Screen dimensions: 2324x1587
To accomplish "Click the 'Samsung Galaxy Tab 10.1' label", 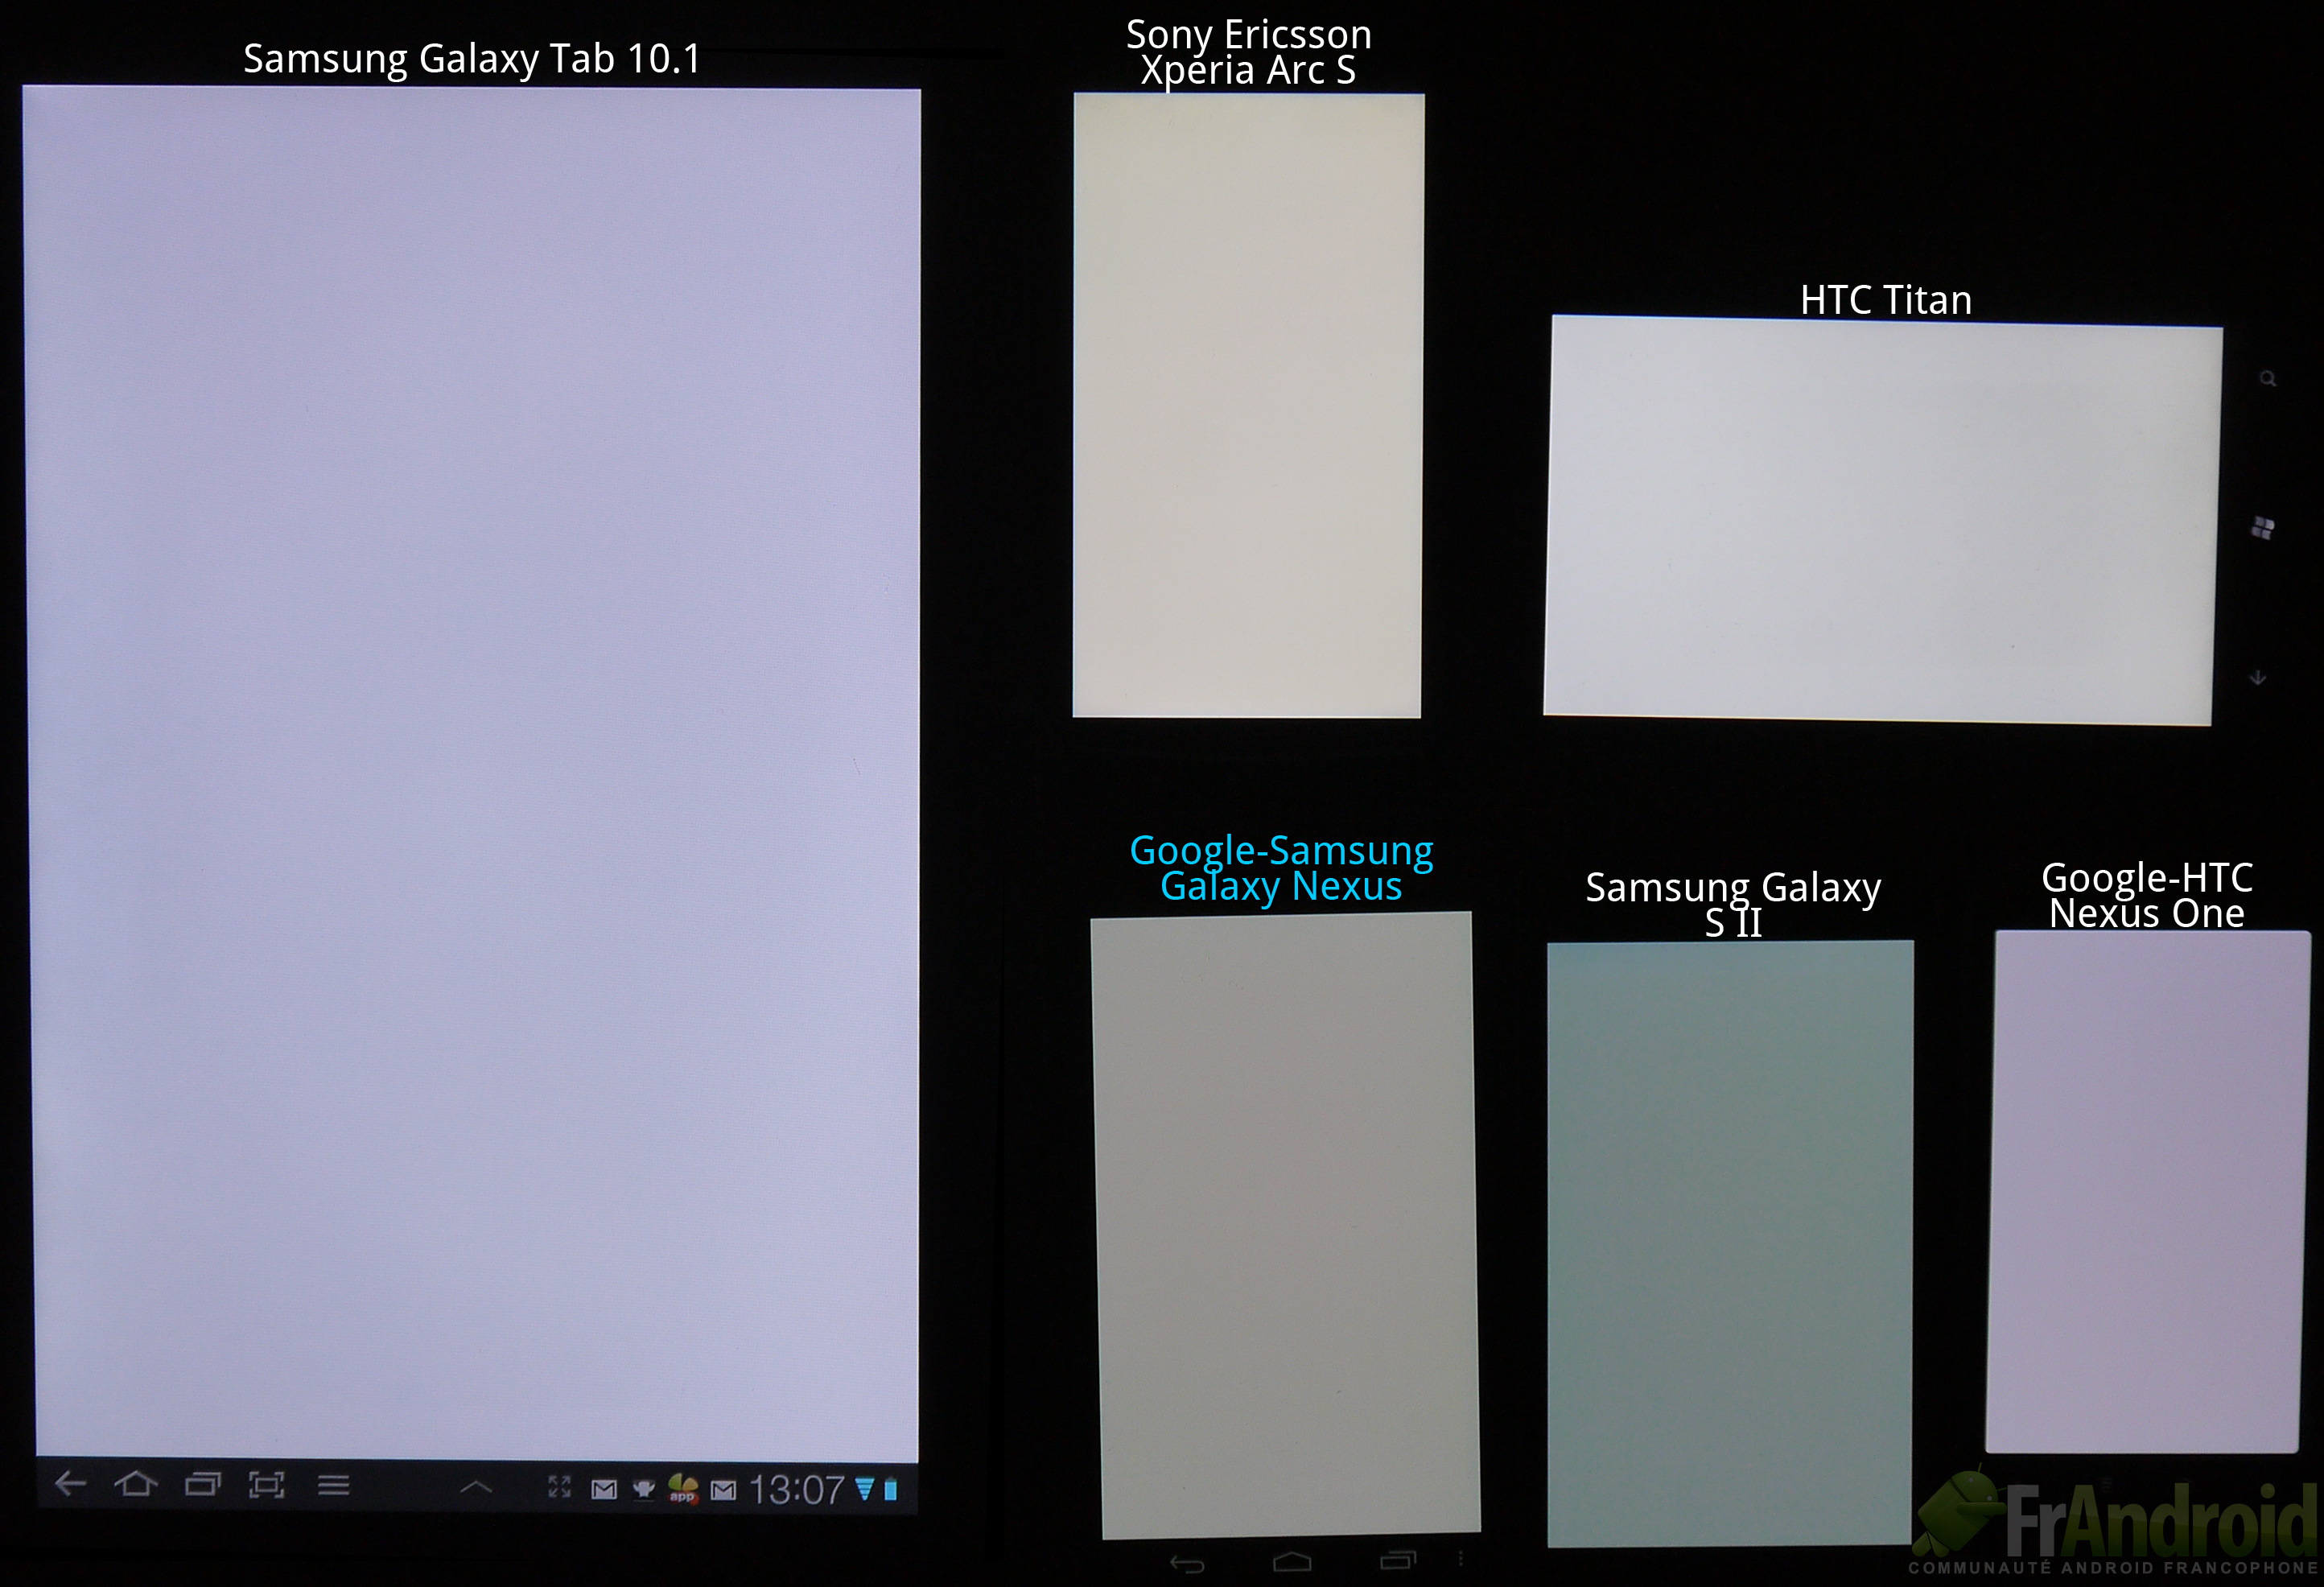I will 472,59.
